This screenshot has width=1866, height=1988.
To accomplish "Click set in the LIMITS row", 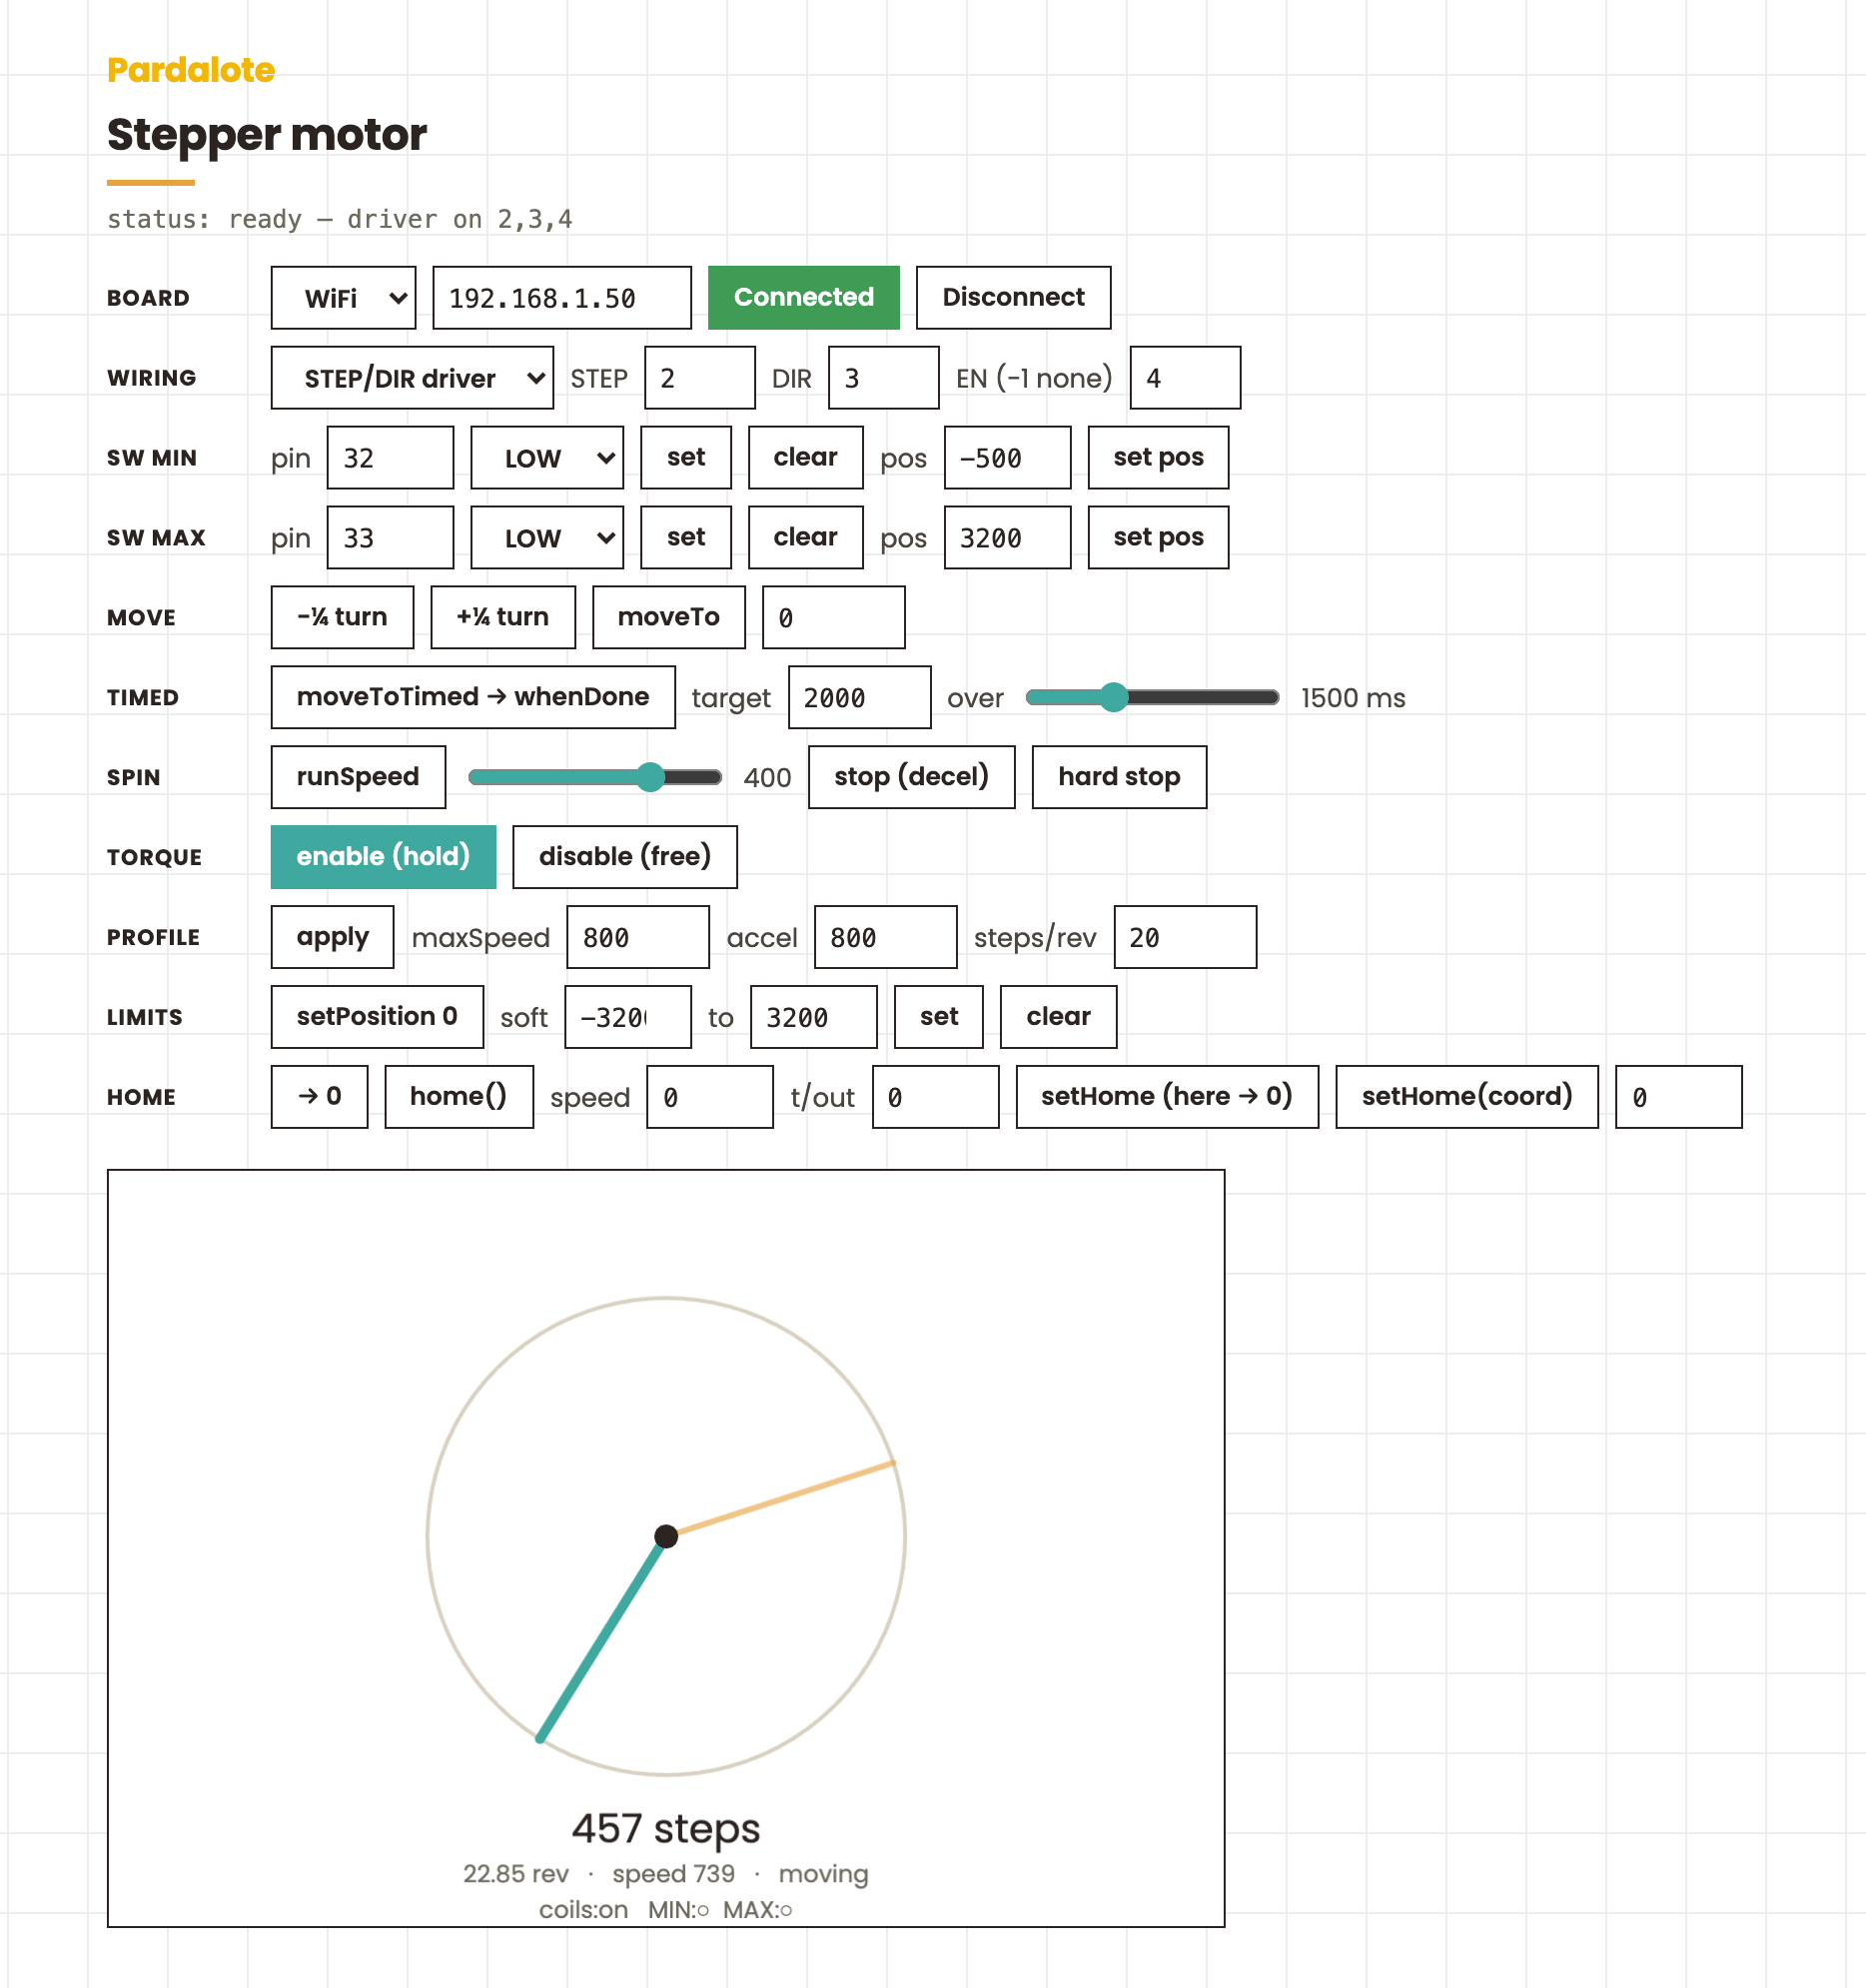I will pyautogui.click(x=939, y=1018).
